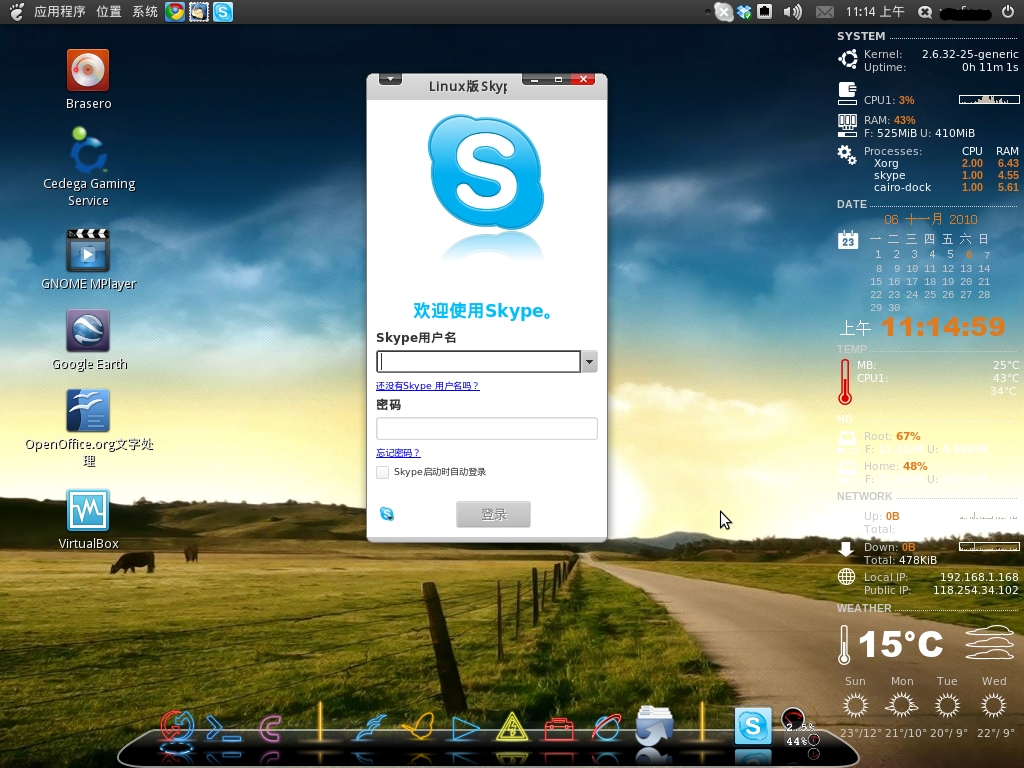
Task: Open Chrome launcher in top panel
Action: pos(175,12)
